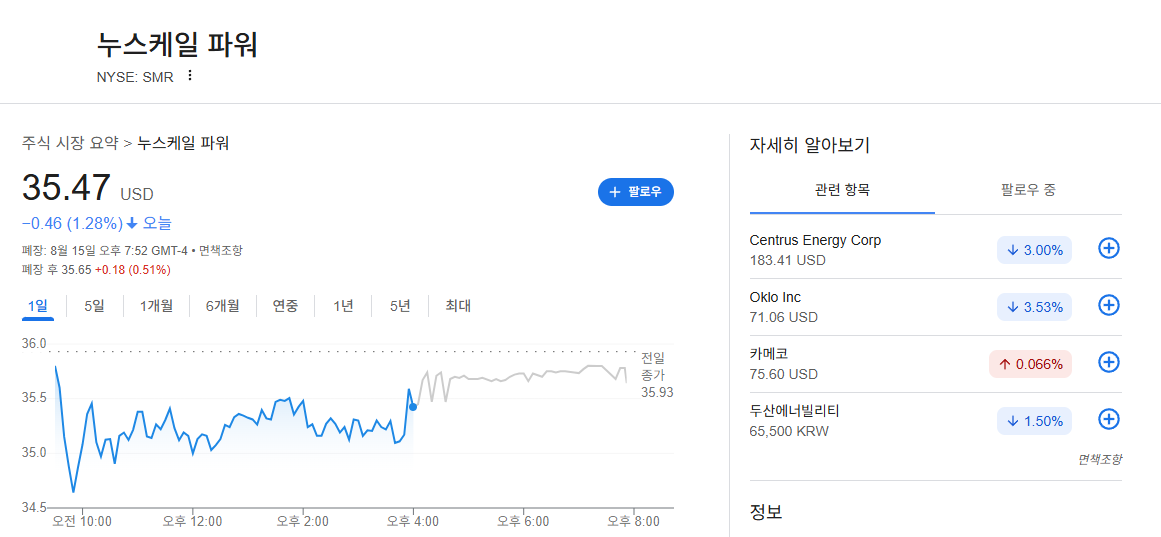Click the 1.50% down badge for 두산에너빌리티
The width and height of the screenshot is (1161, 537).
(x=1034, y=421)
